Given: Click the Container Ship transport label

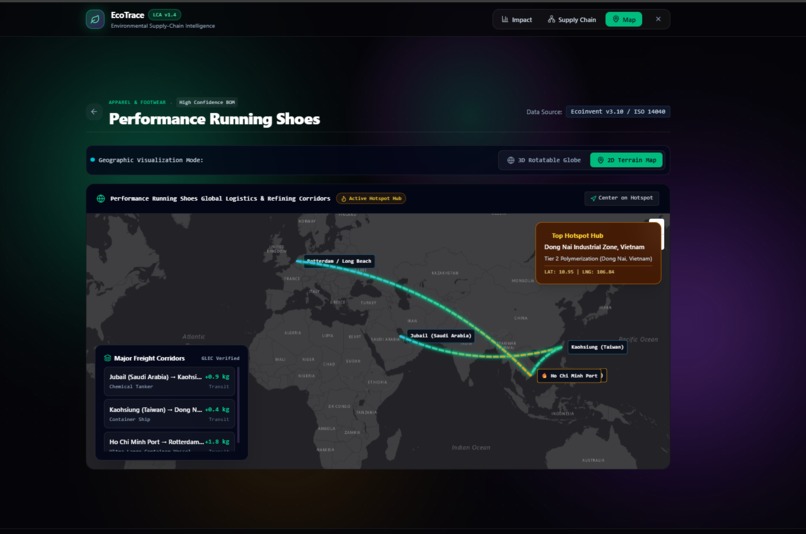Looking at the screenshot, I should click(130, 419).
